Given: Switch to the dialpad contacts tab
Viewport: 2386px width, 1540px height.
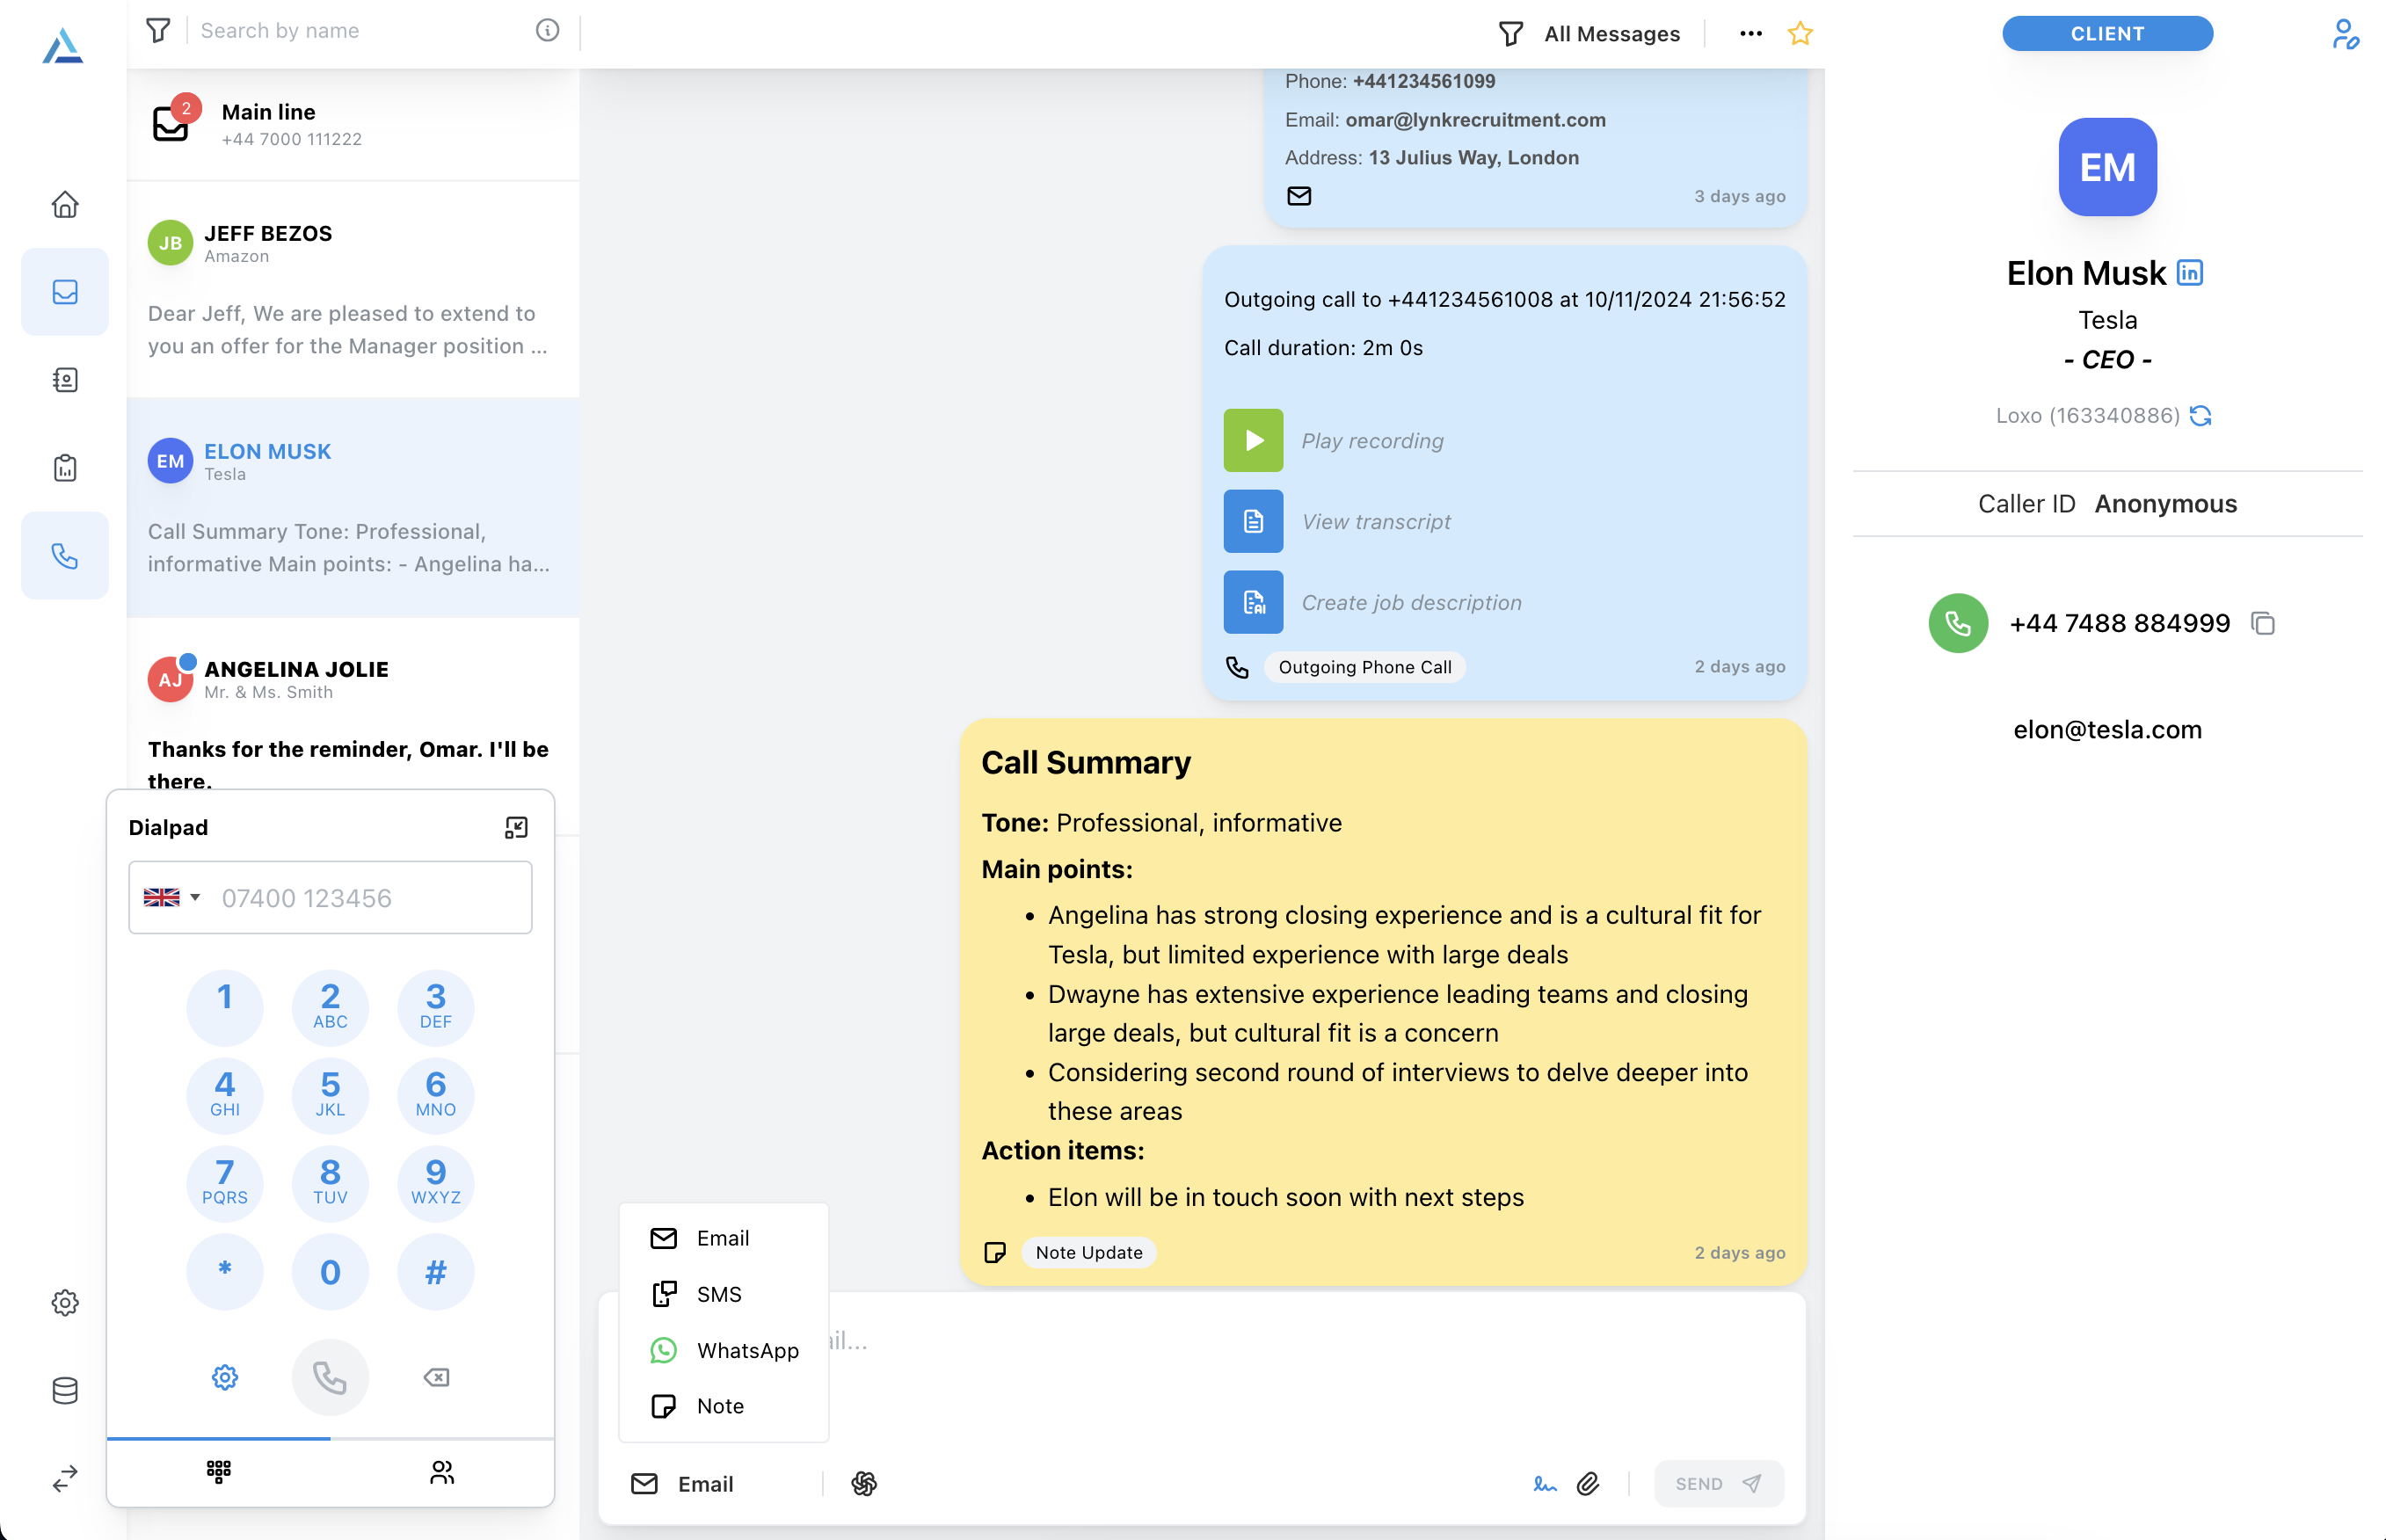Looking at the screenshot, I should (442, 1471).
